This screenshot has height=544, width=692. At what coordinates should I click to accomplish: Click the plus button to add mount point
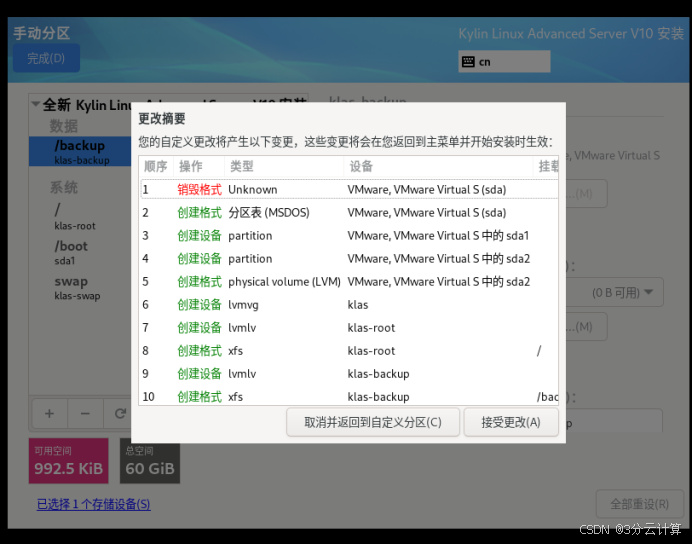click(49, 413)
